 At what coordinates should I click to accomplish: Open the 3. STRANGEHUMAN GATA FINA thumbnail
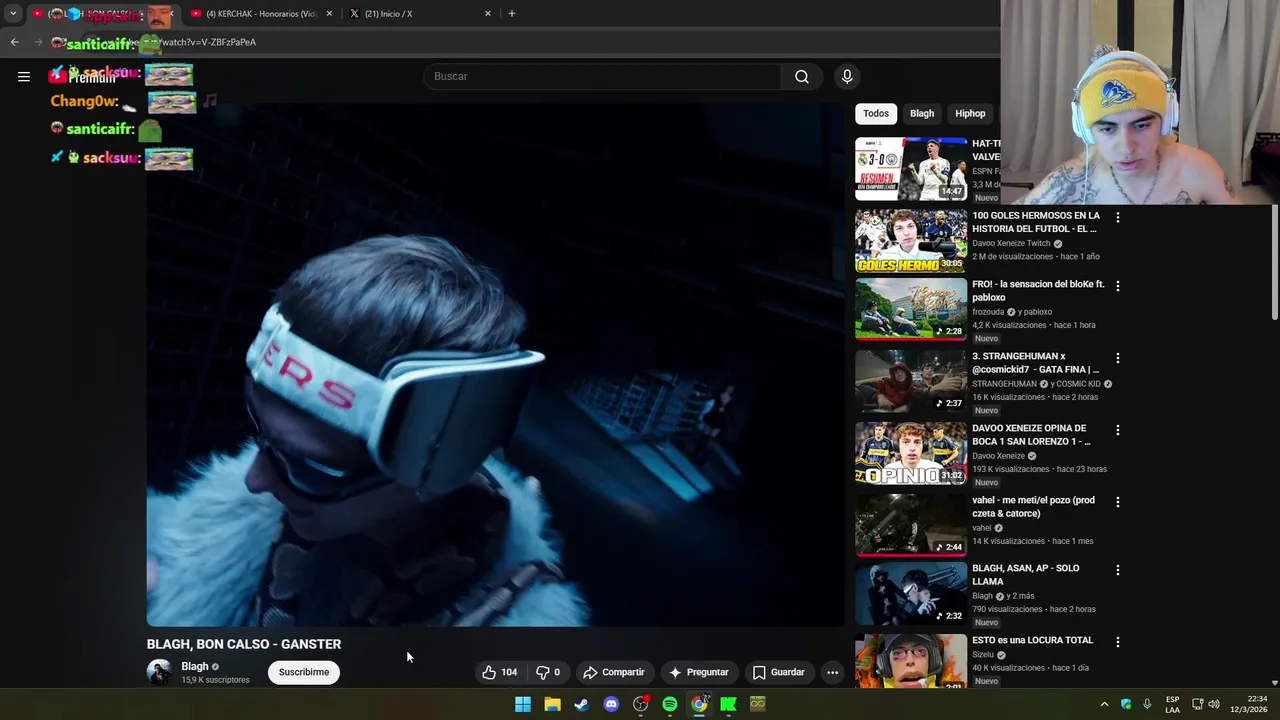(911, 381)
